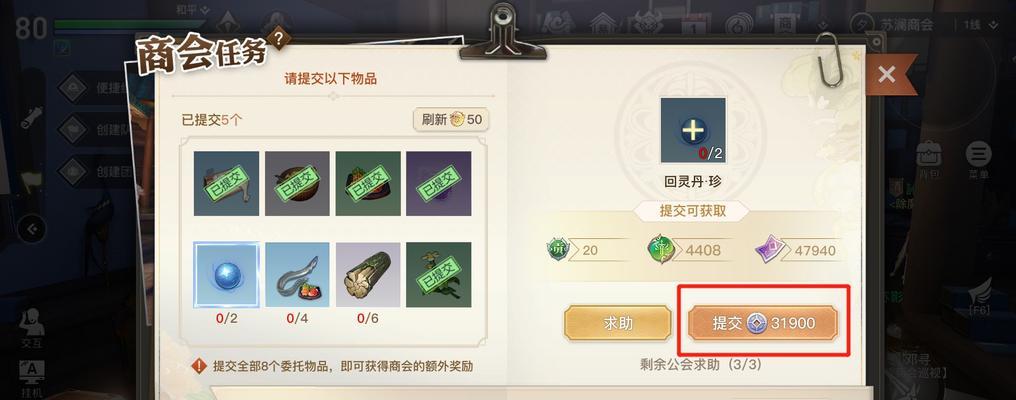The width and height of the screenshot is (1016, 400).
Task: Click the 刷新 50 refresh button
Action: pyautogui.click(x=452, y=119)
